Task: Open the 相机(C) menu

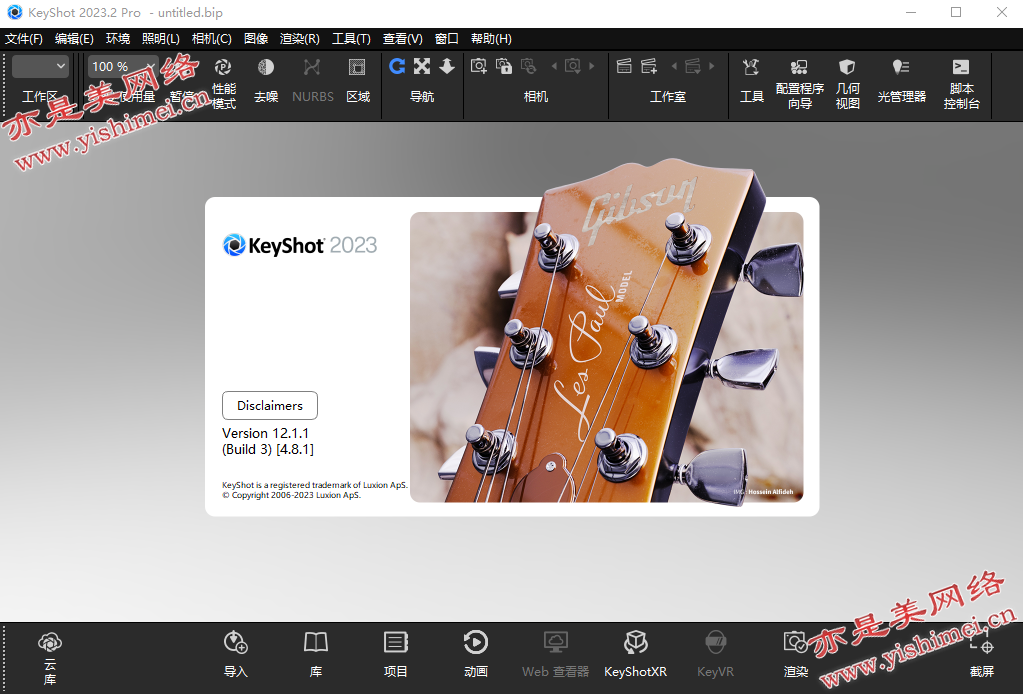Action: click(211, 38)
